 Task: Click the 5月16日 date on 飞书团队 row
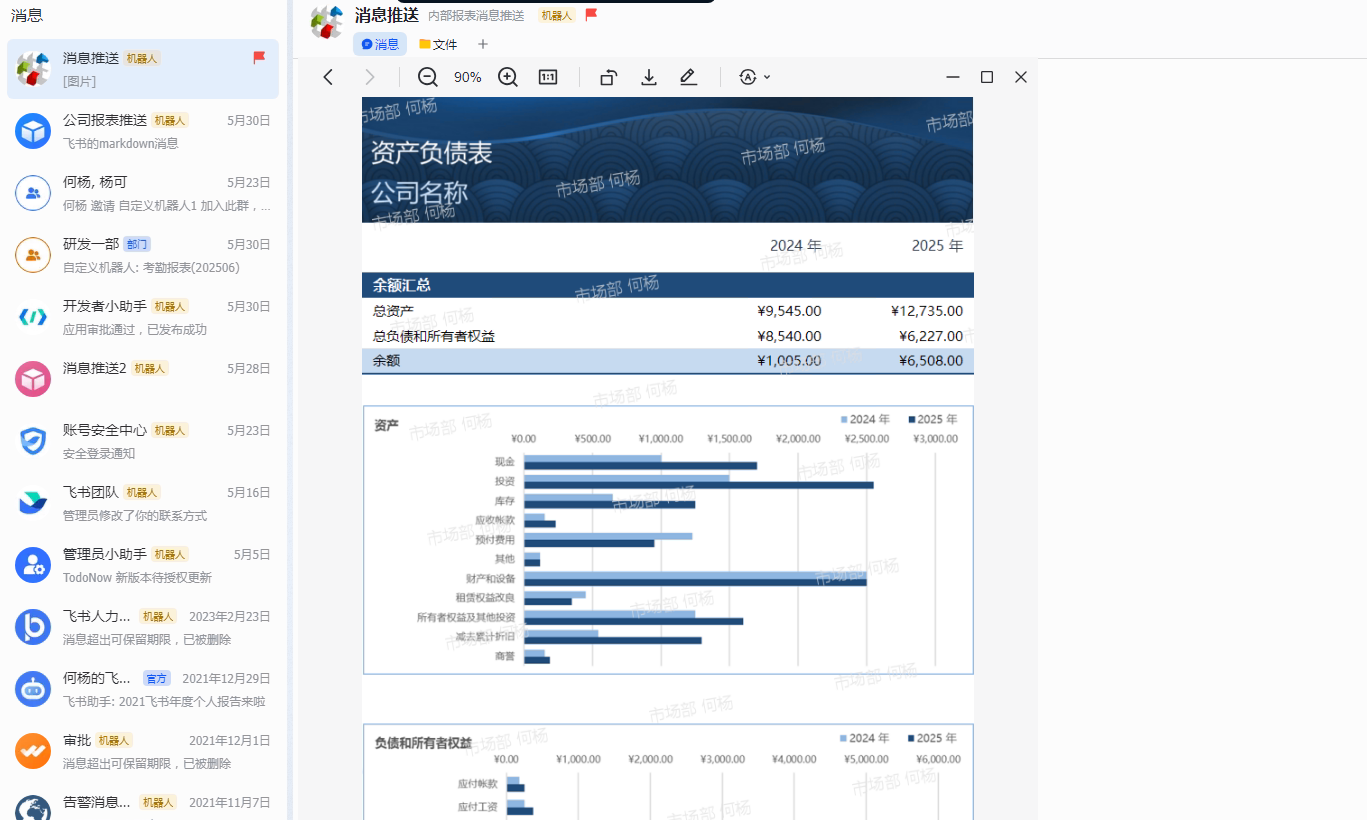pos(249,492)
